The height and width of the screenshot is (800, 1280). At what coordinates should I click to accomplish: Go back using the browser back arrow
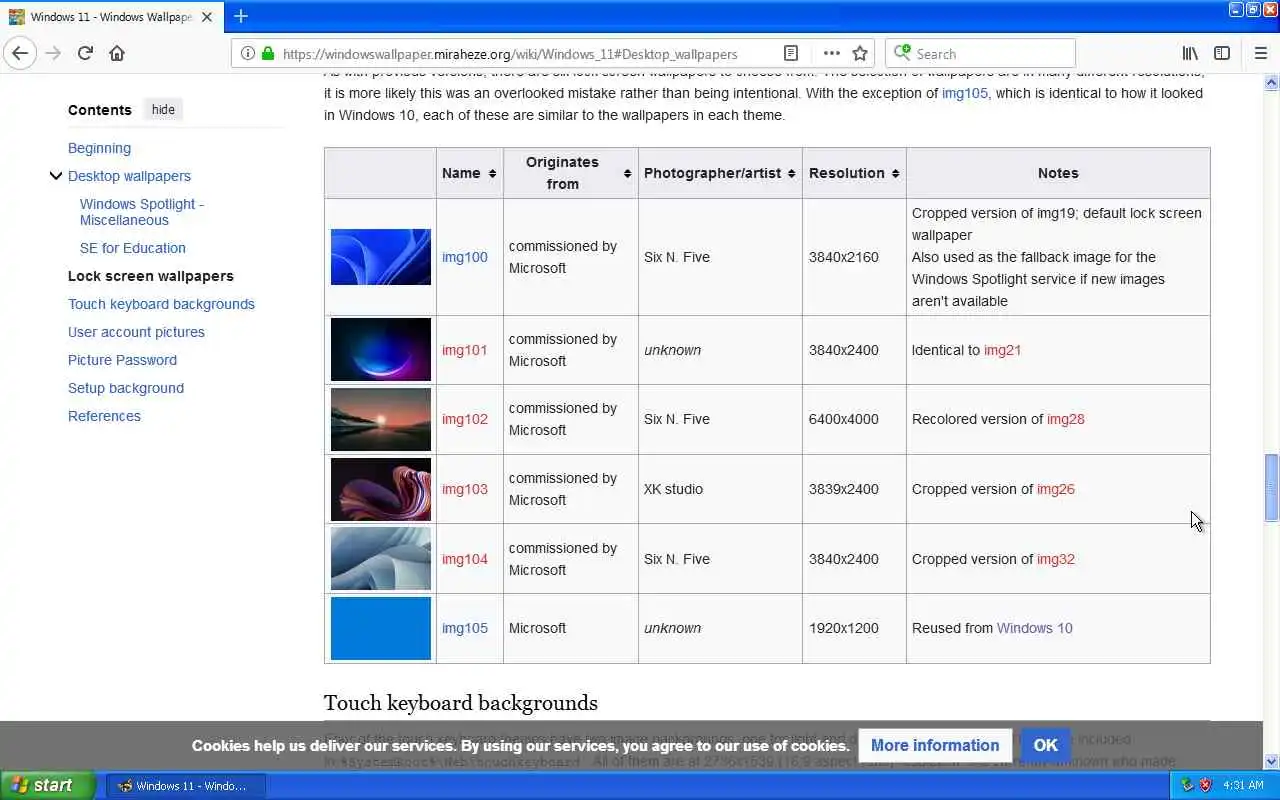[20, 53]
